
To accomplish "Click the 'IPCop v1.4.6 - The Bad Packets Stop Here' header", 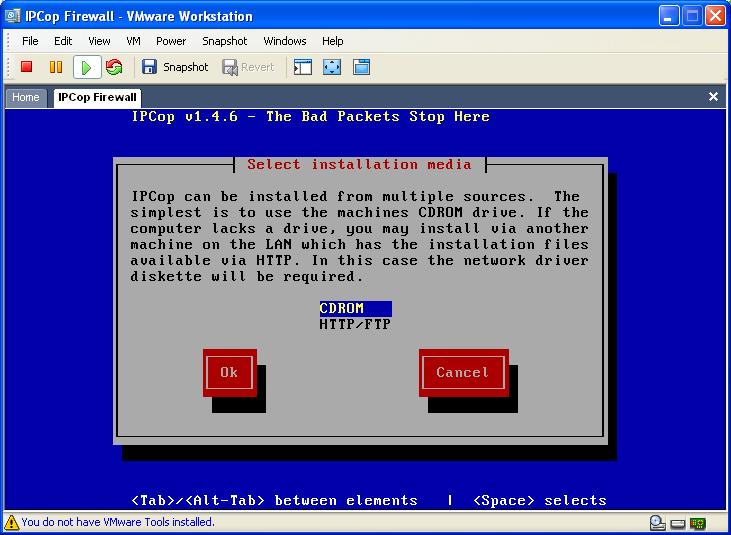I will (310, 117).
